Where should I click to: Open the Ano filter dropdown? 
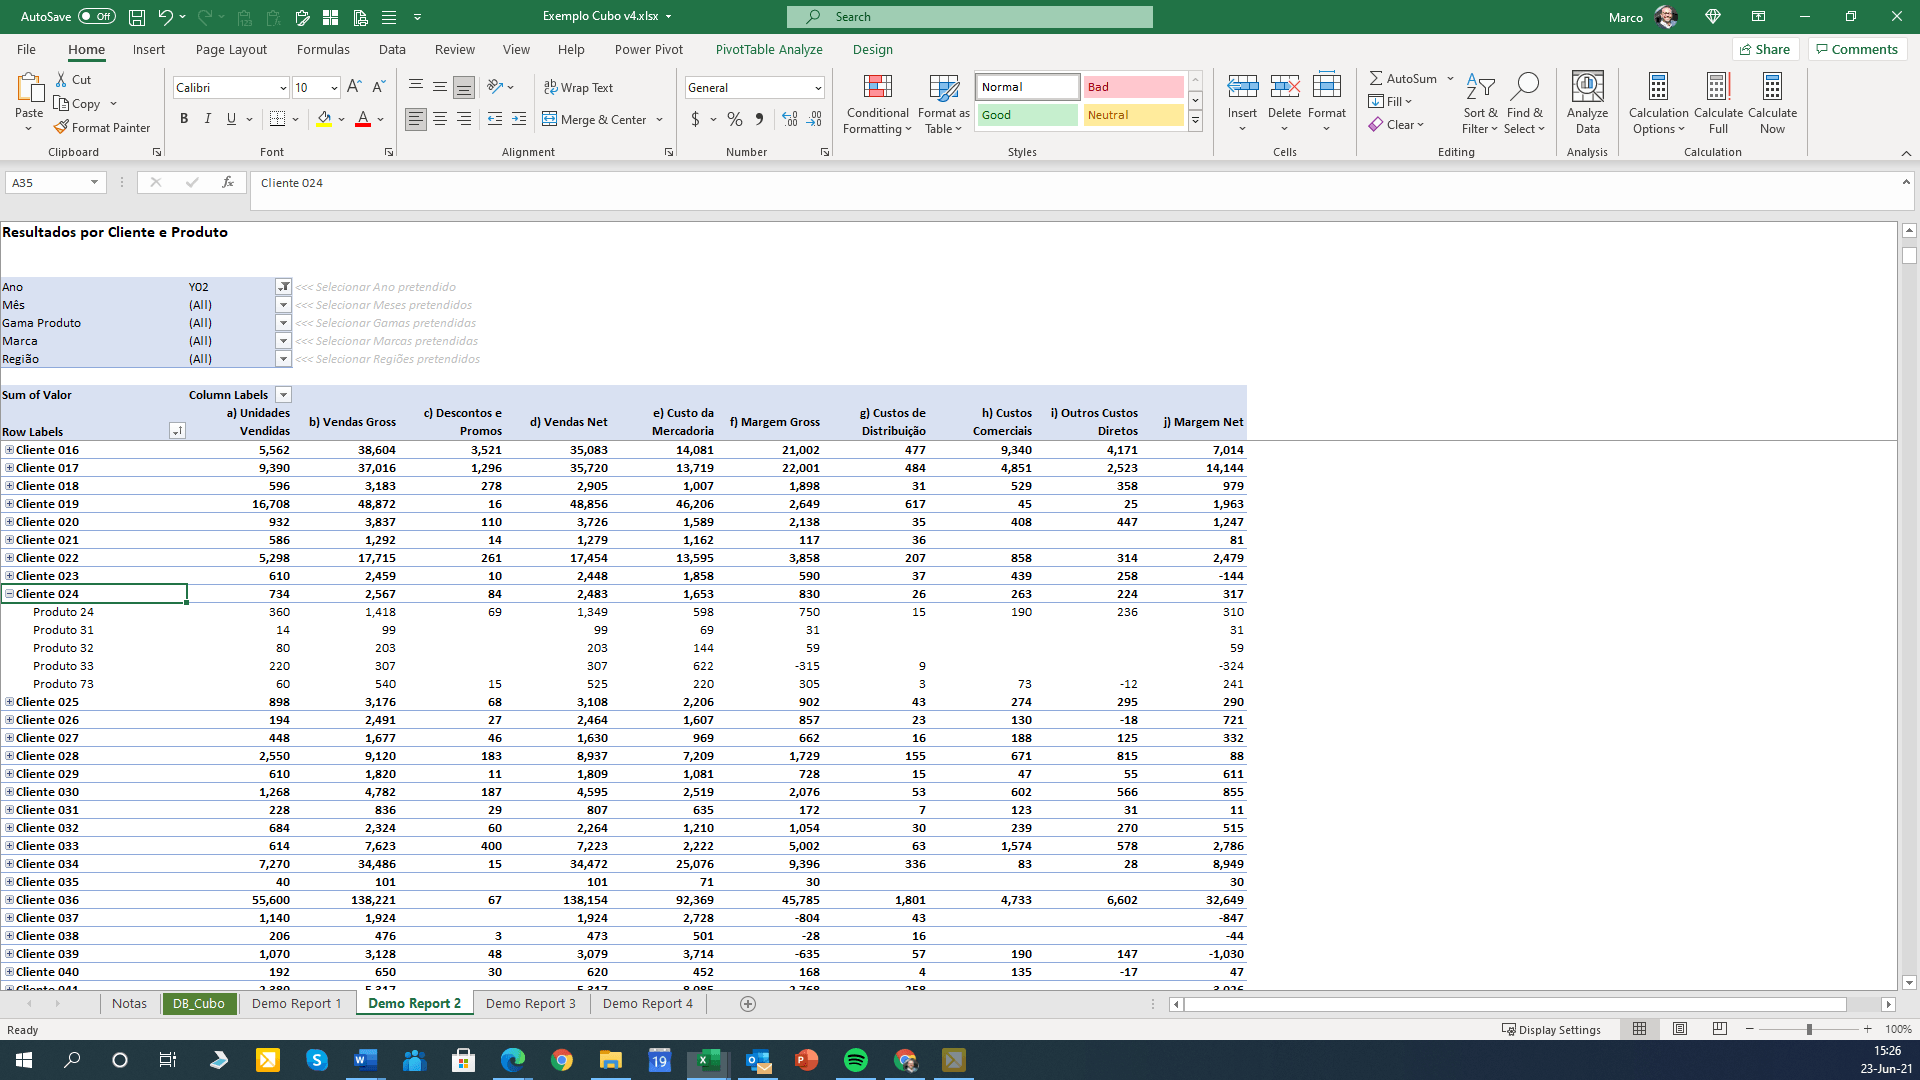click(283, 287)
